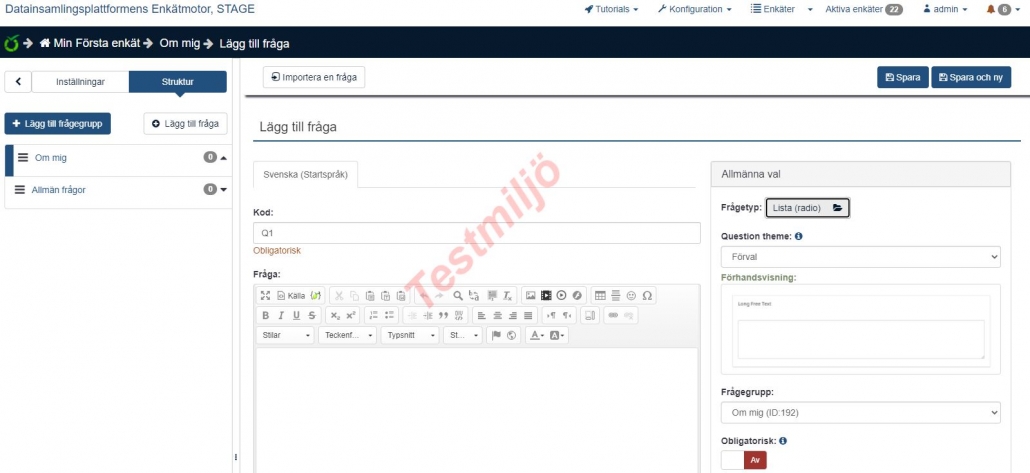Screen dimensions: 1030x473
Task: Apply strikethrough formatting
Action: (x=312, y=315)
